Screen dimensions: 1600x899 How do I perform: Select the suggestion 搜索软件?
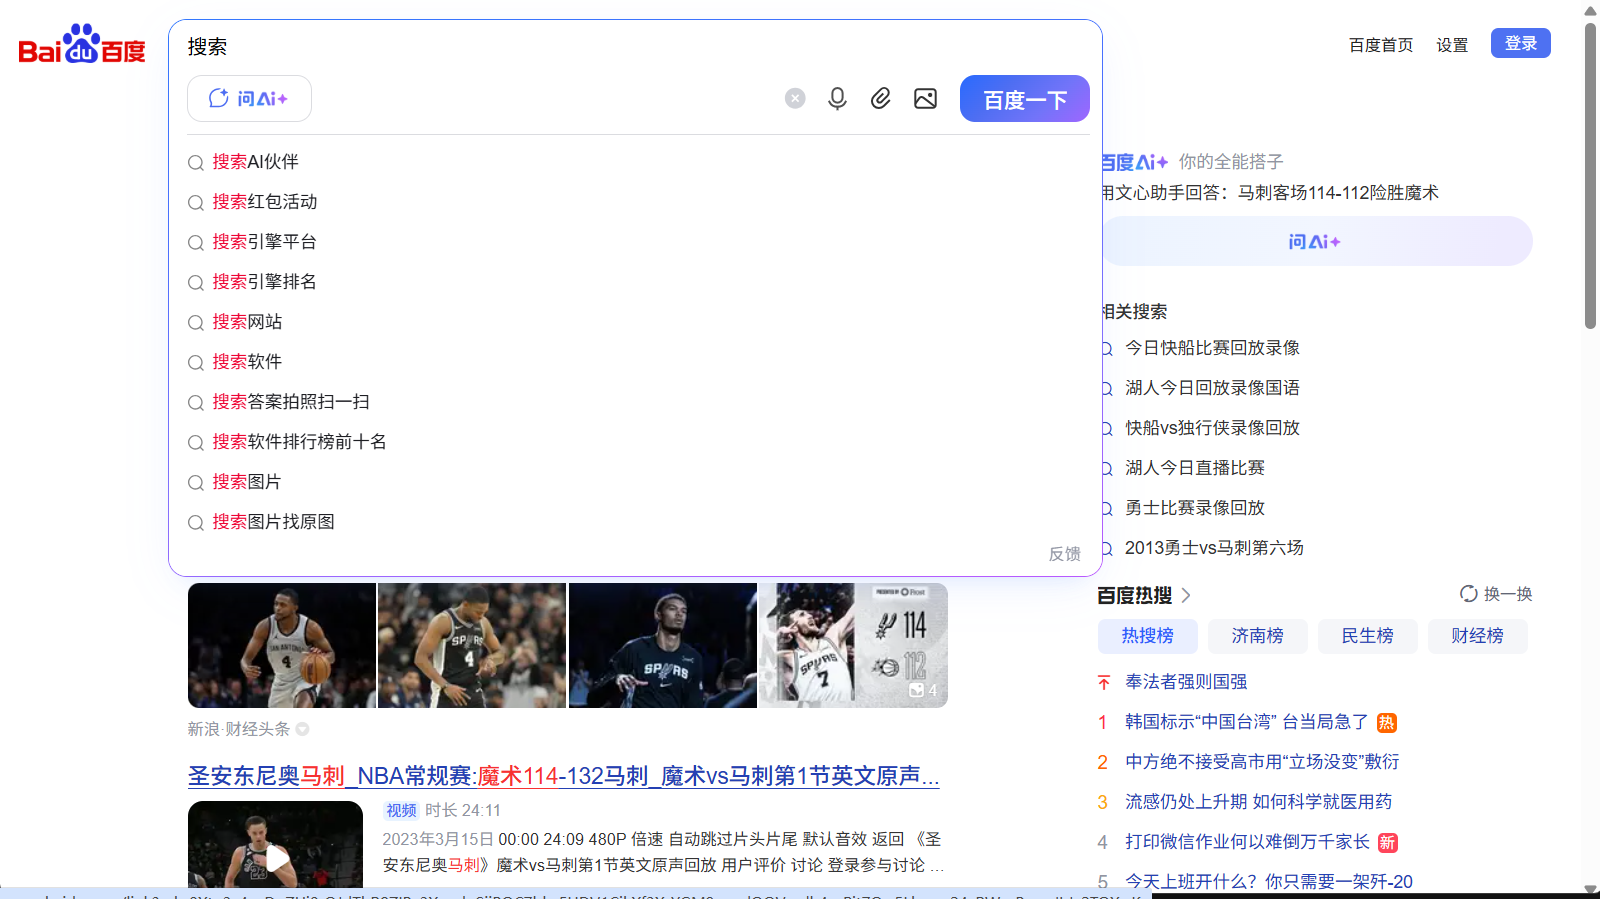point(247,362)
